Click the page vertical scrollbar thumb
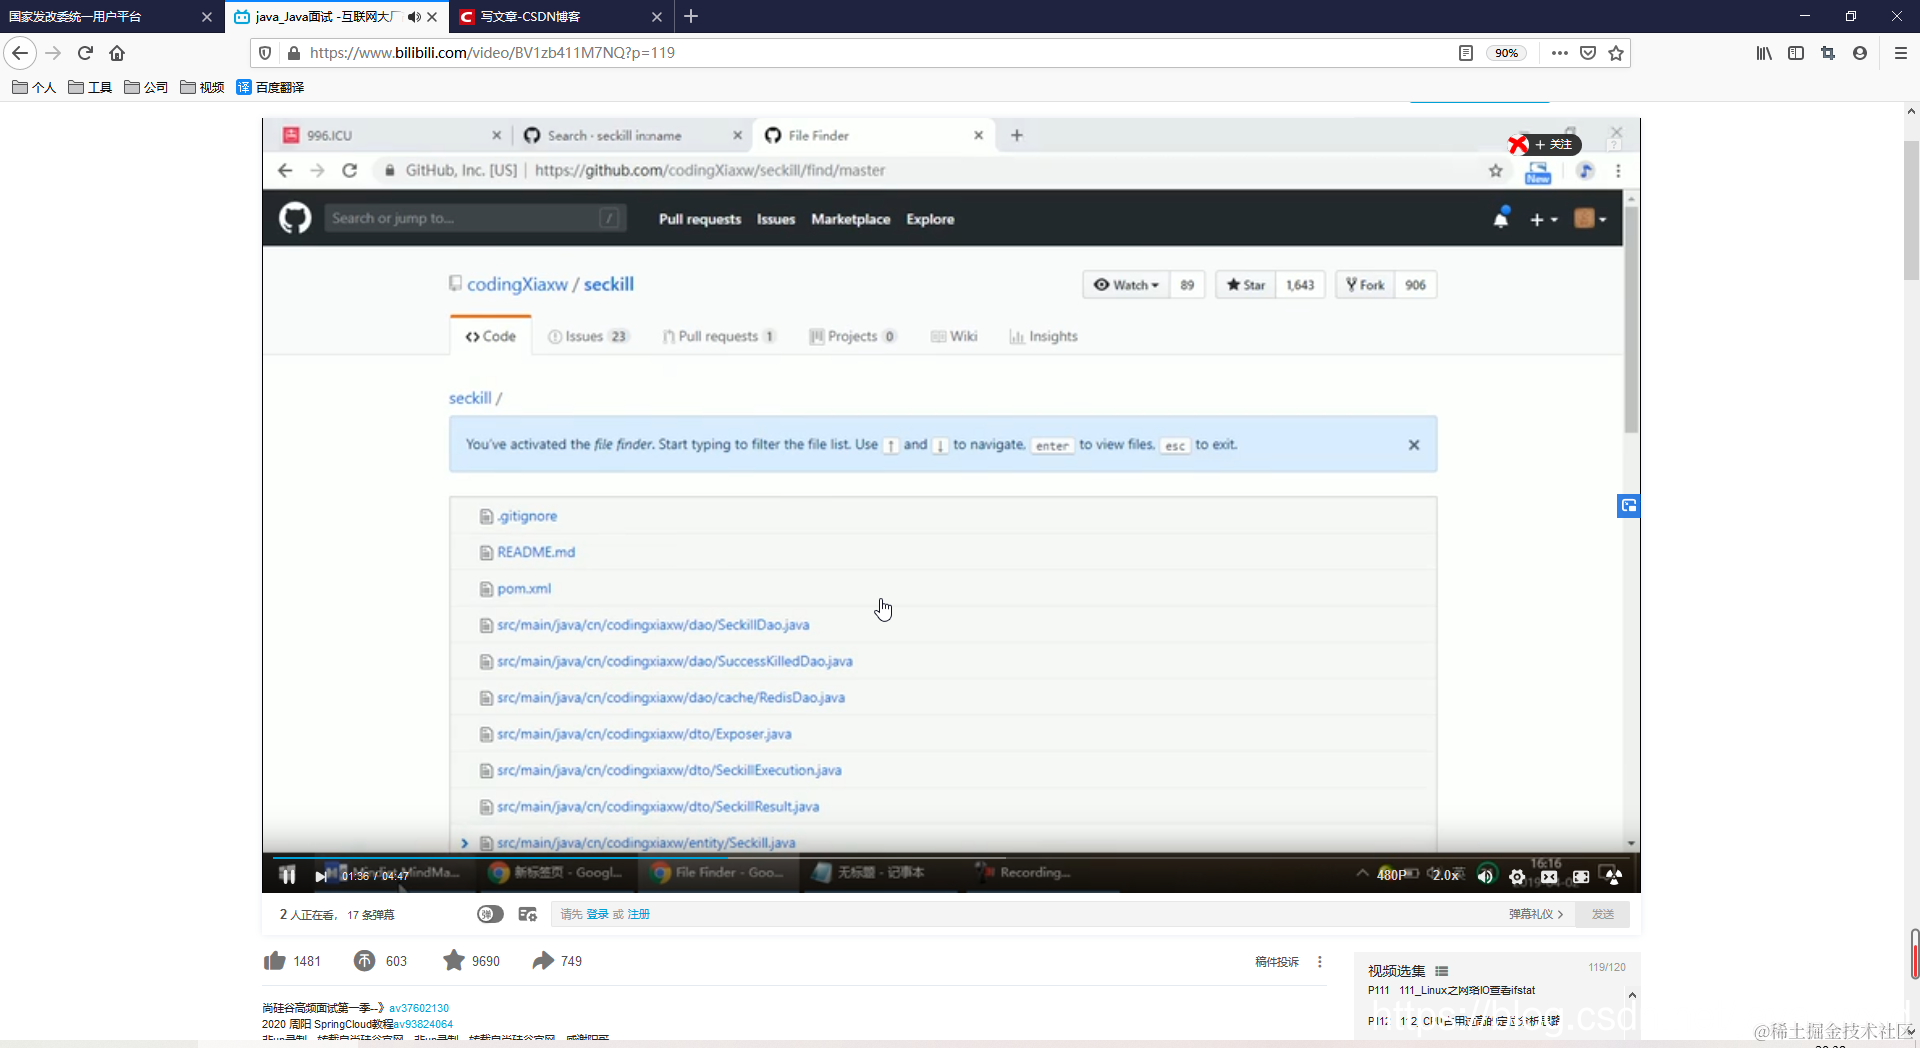Screen dimensions: 1920x1048 (1911, 210)
